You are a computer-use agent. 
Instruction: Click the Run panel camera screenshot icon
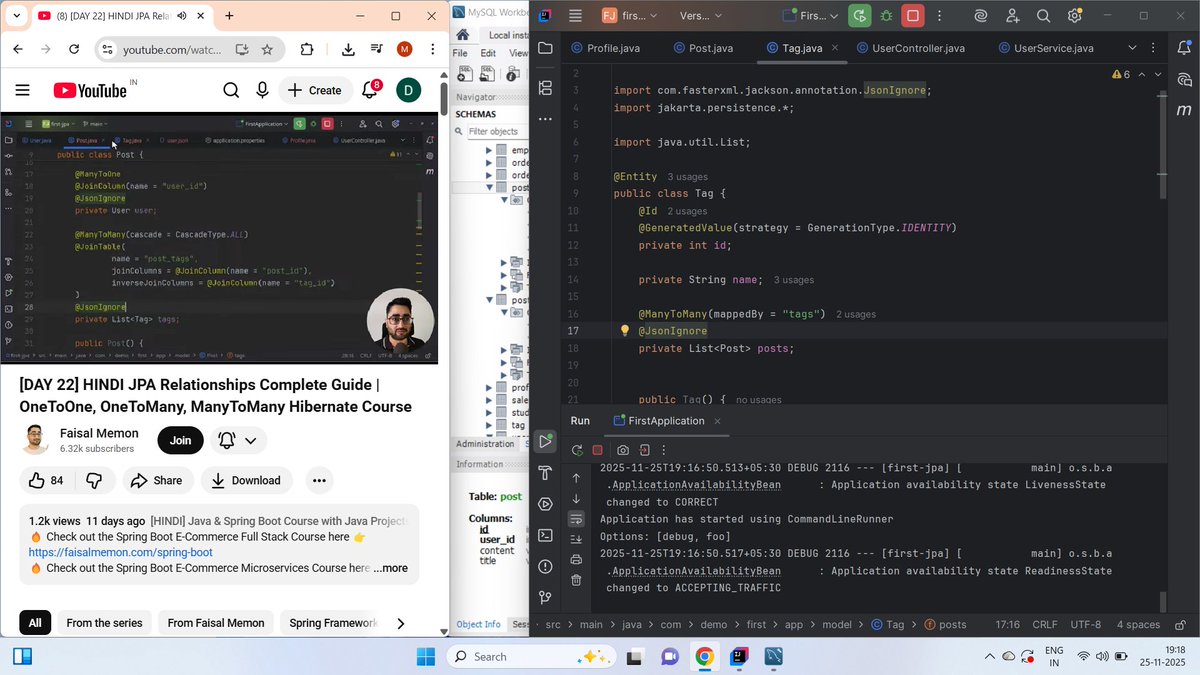pos(623,450)
